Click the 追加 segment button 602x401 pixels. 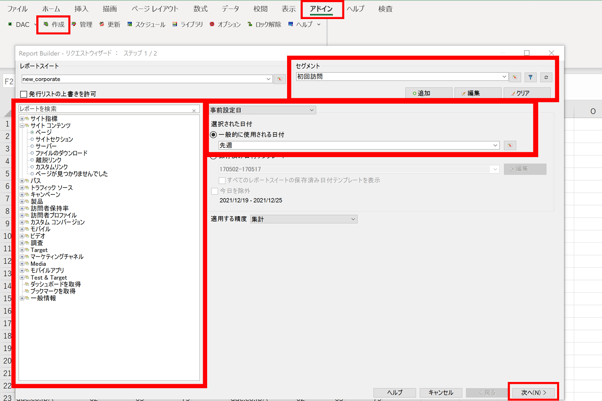click(429, 93)
